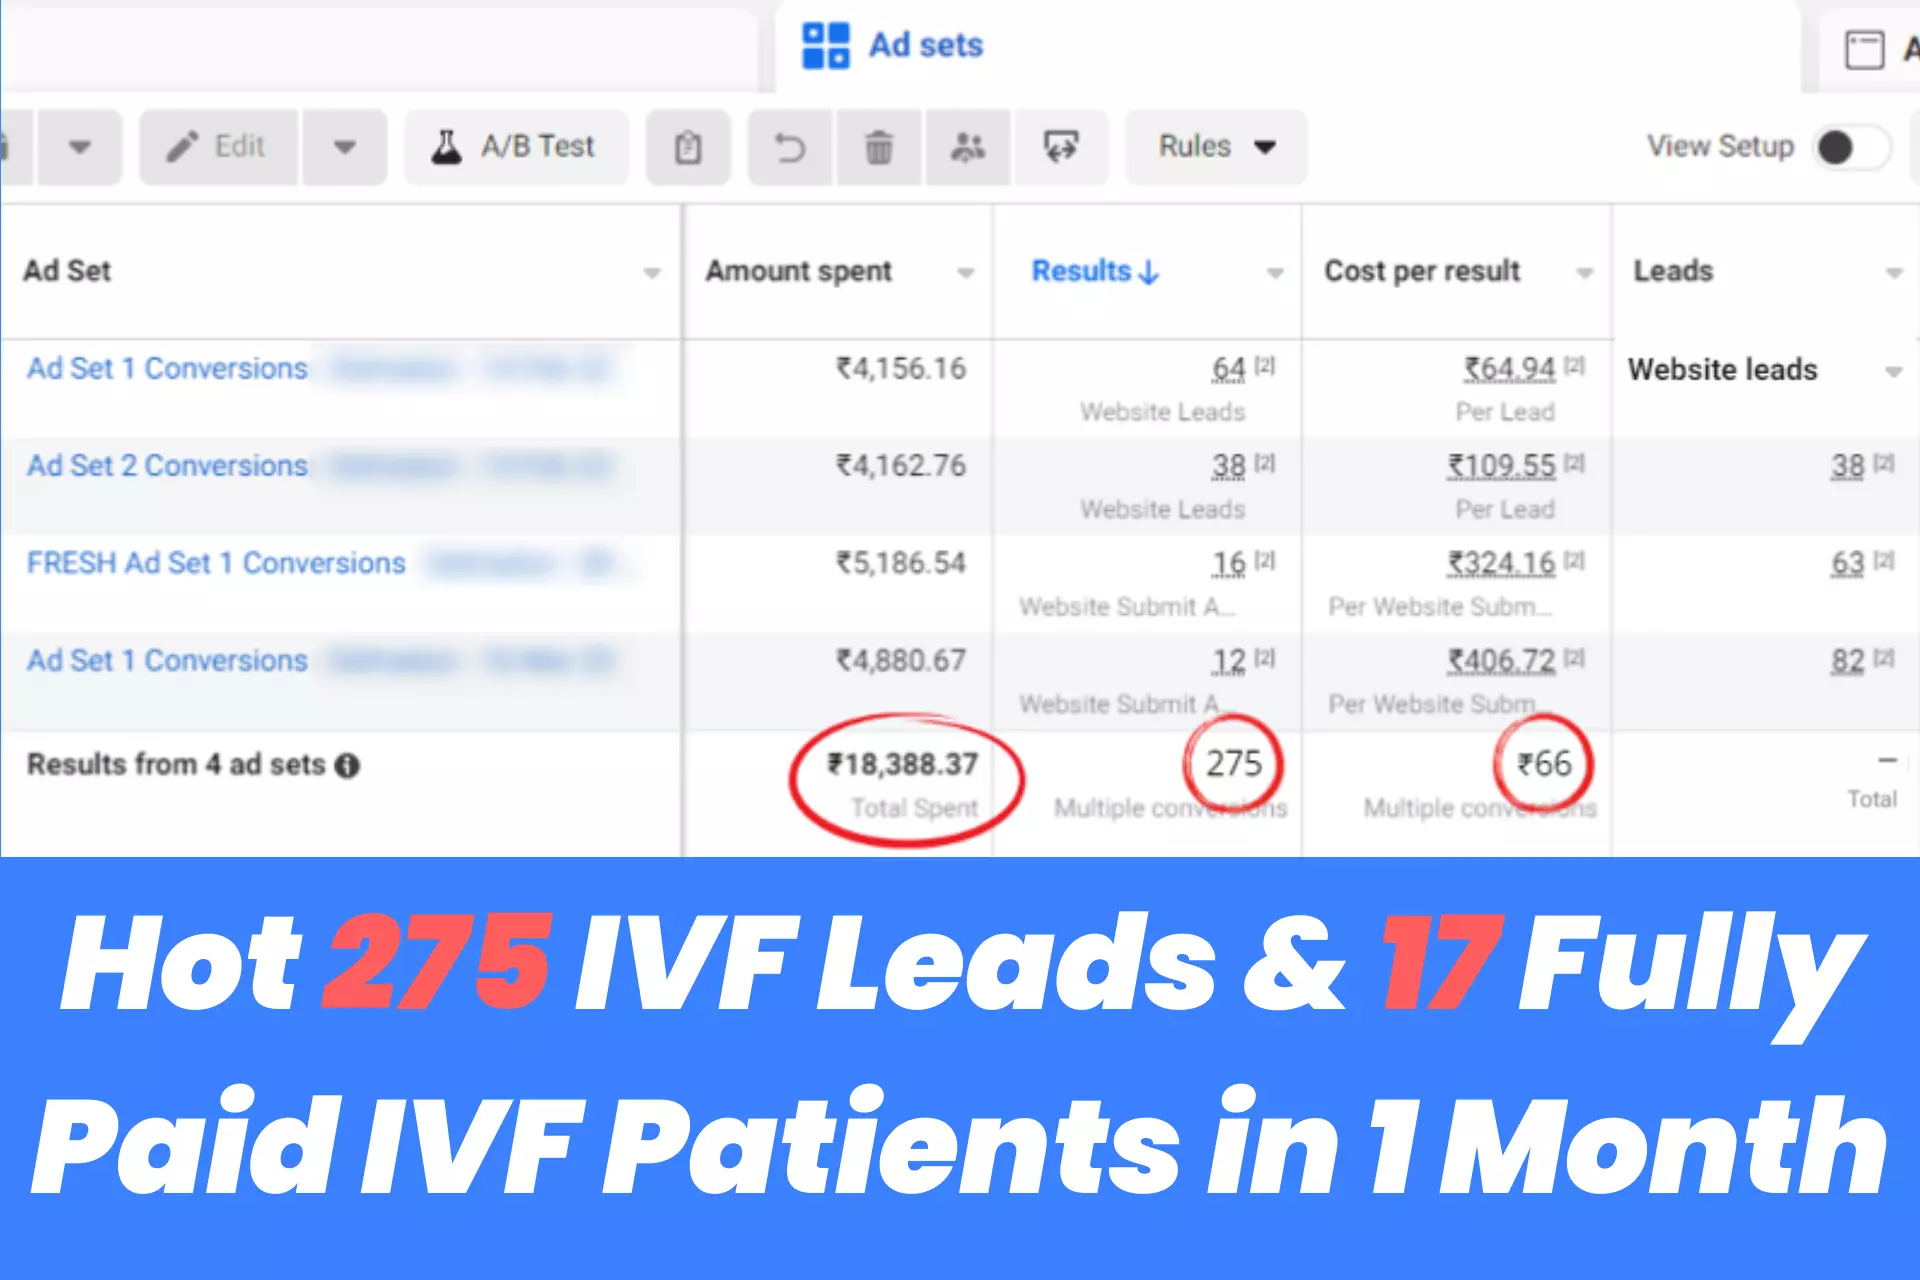Click the A/B Test flask button
The image size is (1920, 1280).
click(x=515, y=147)
